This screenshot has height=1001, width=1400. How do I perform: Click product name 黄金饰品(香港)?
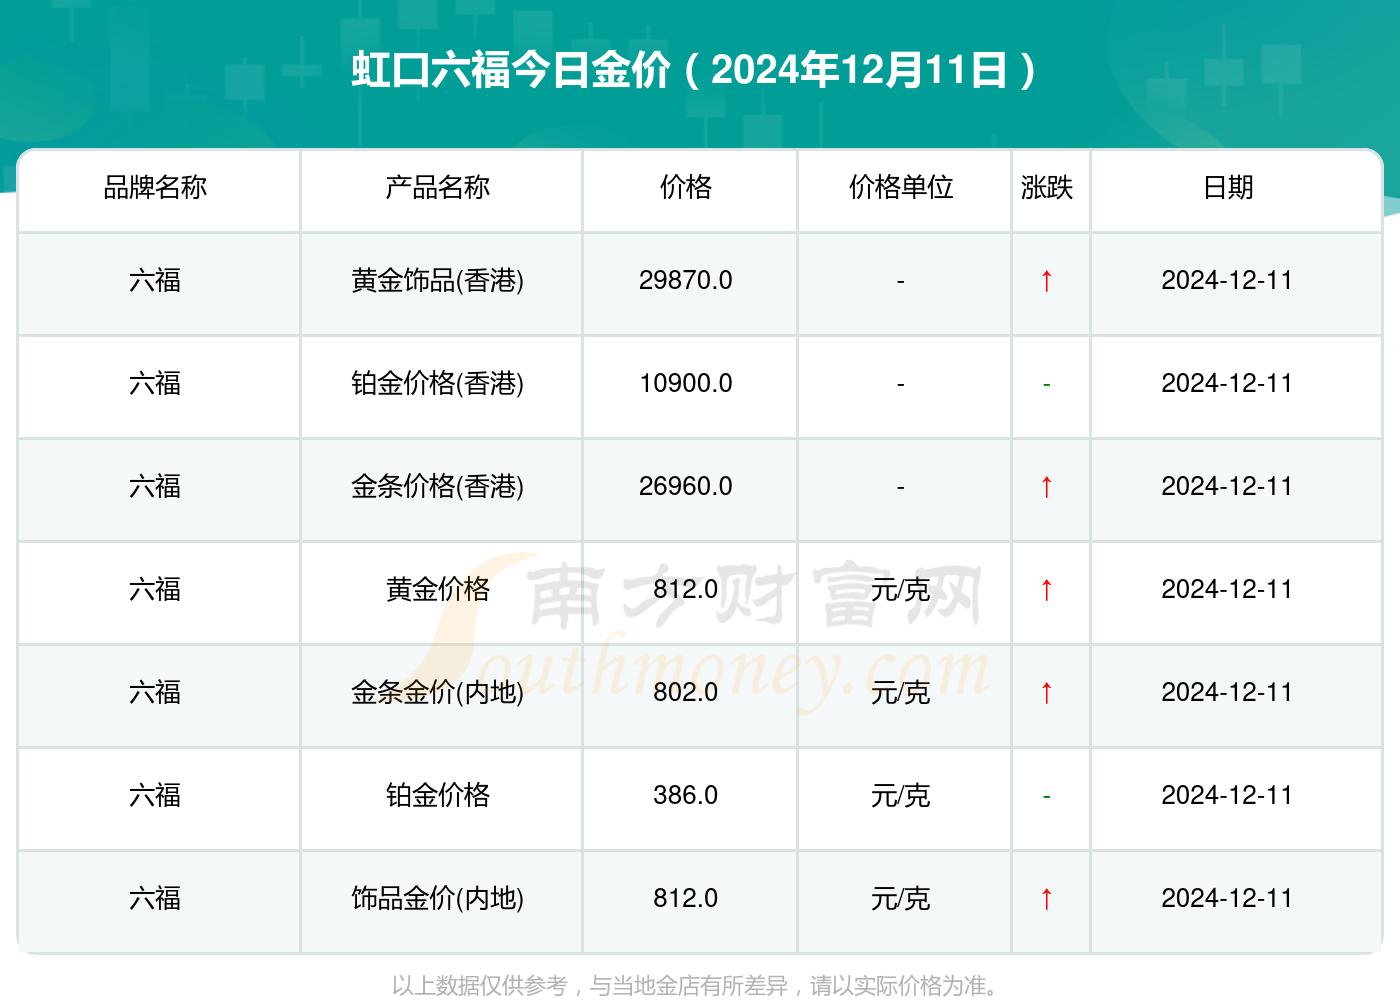(438, 280)
